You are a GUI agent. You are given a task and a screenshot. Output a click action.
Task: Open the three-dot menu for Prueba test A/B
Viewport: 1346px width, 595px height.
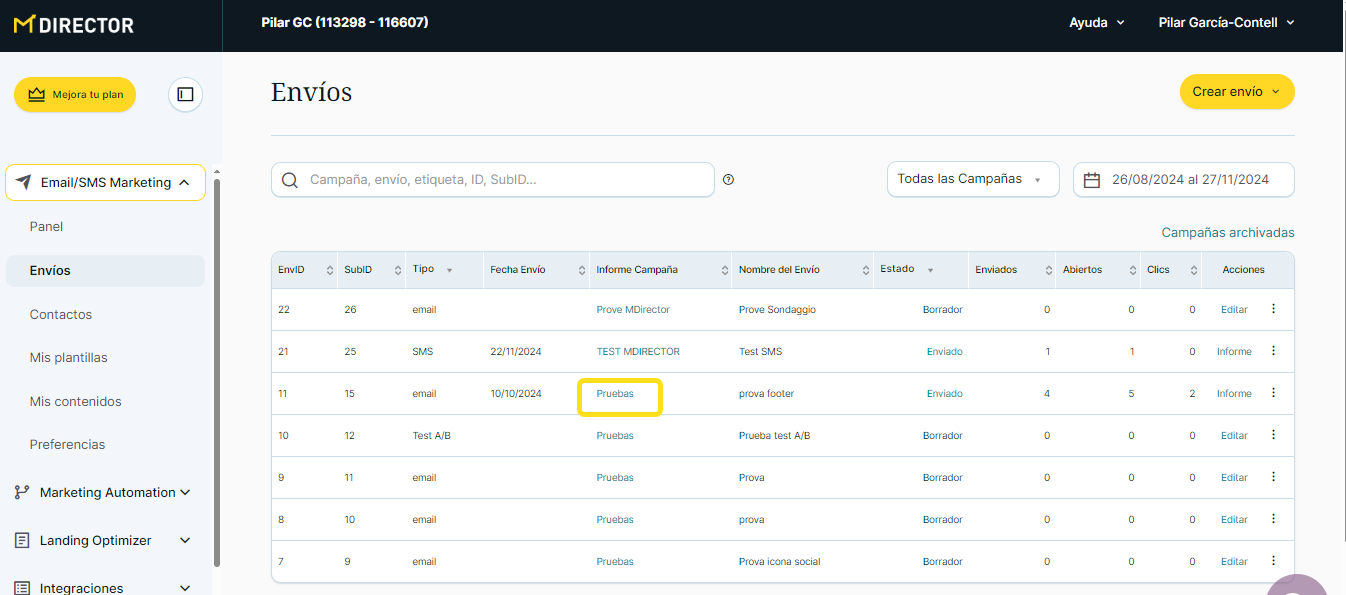coord(1273,435)
